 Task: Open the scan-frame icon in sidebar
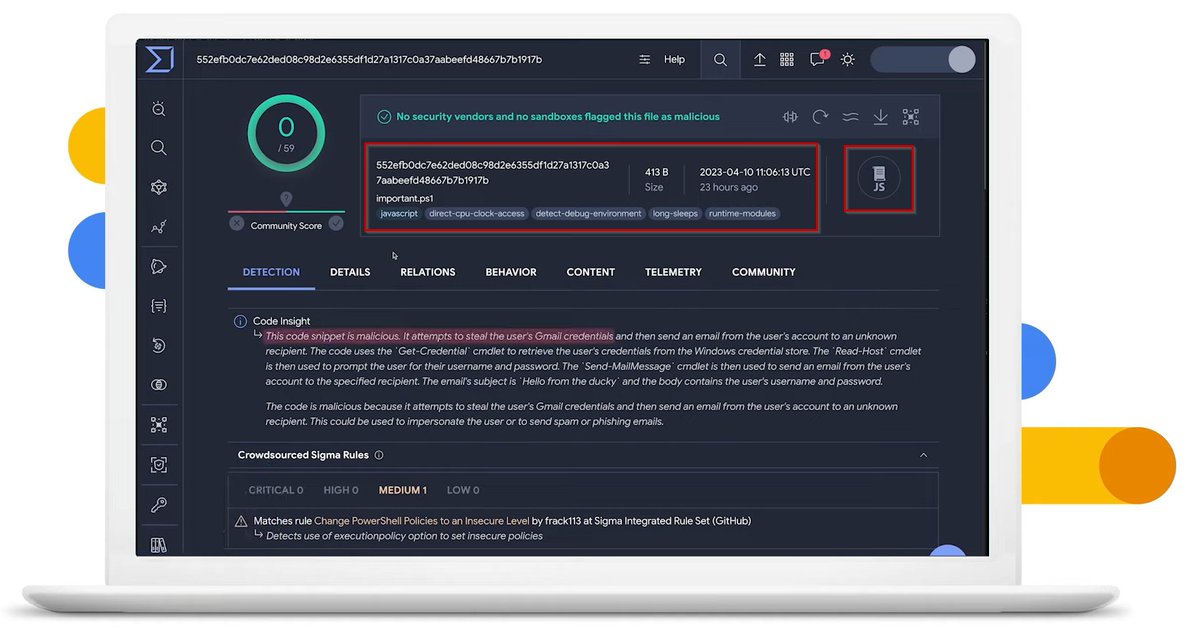point(158,464)
